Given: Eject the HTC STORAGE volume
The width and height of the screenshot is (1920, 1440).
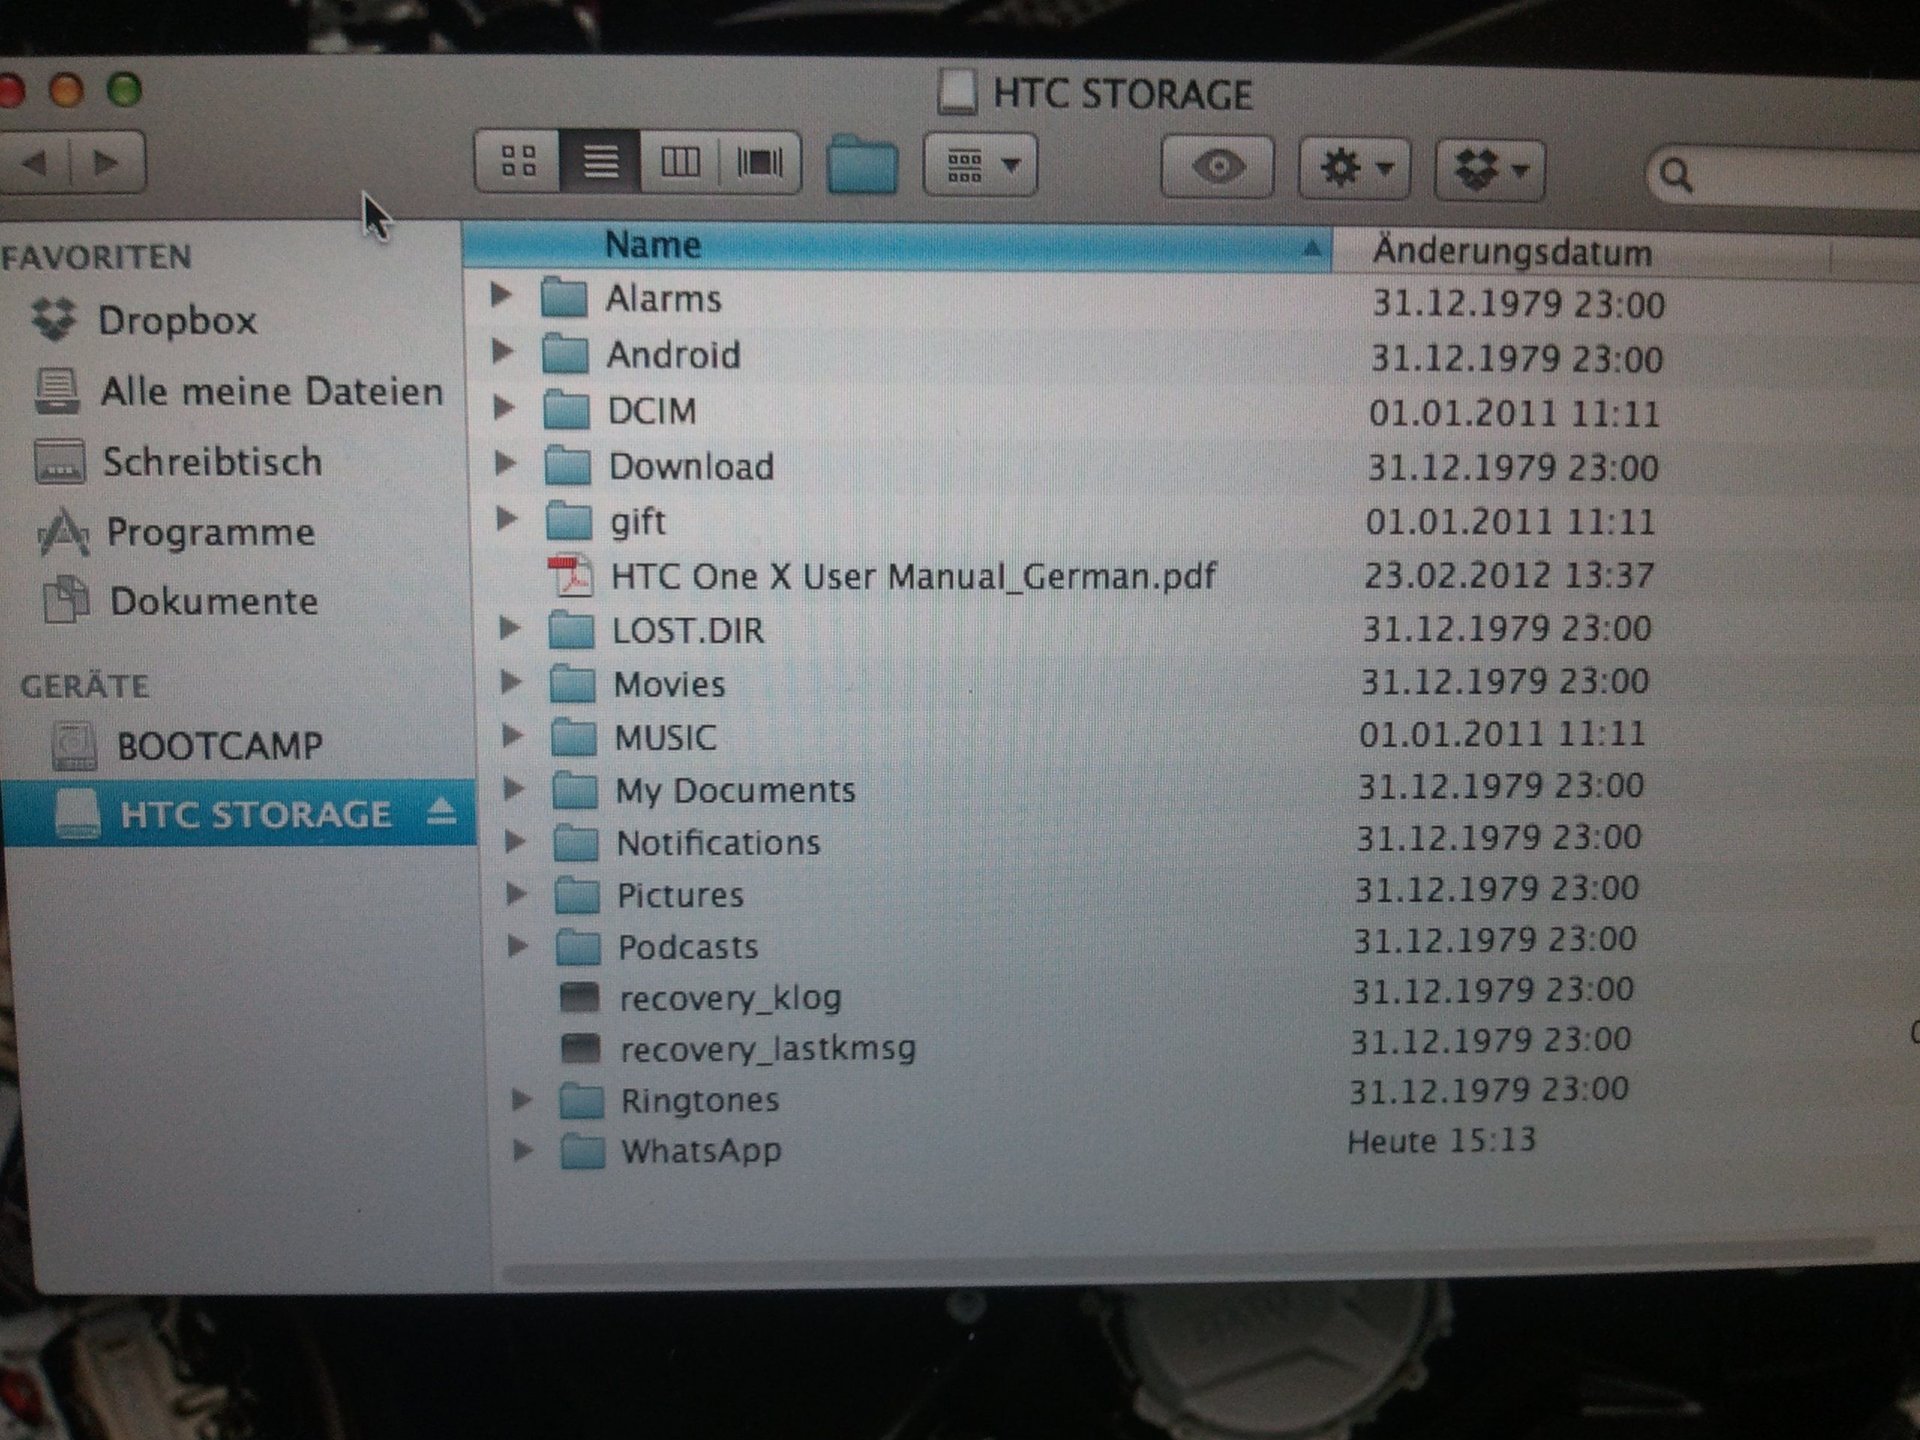Looking at the screenshot, I should (x=441, y=813).
